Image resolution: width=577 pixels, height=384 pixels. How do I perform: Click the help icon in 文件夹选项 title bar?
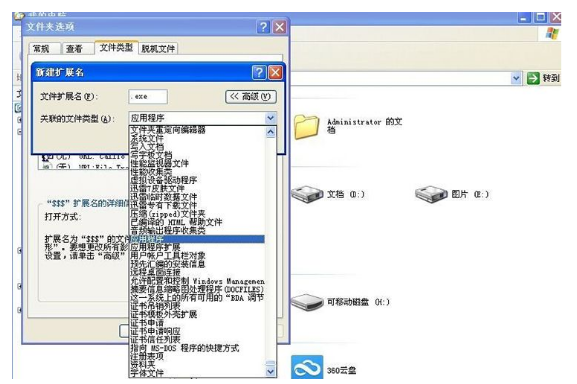[263, 27]
